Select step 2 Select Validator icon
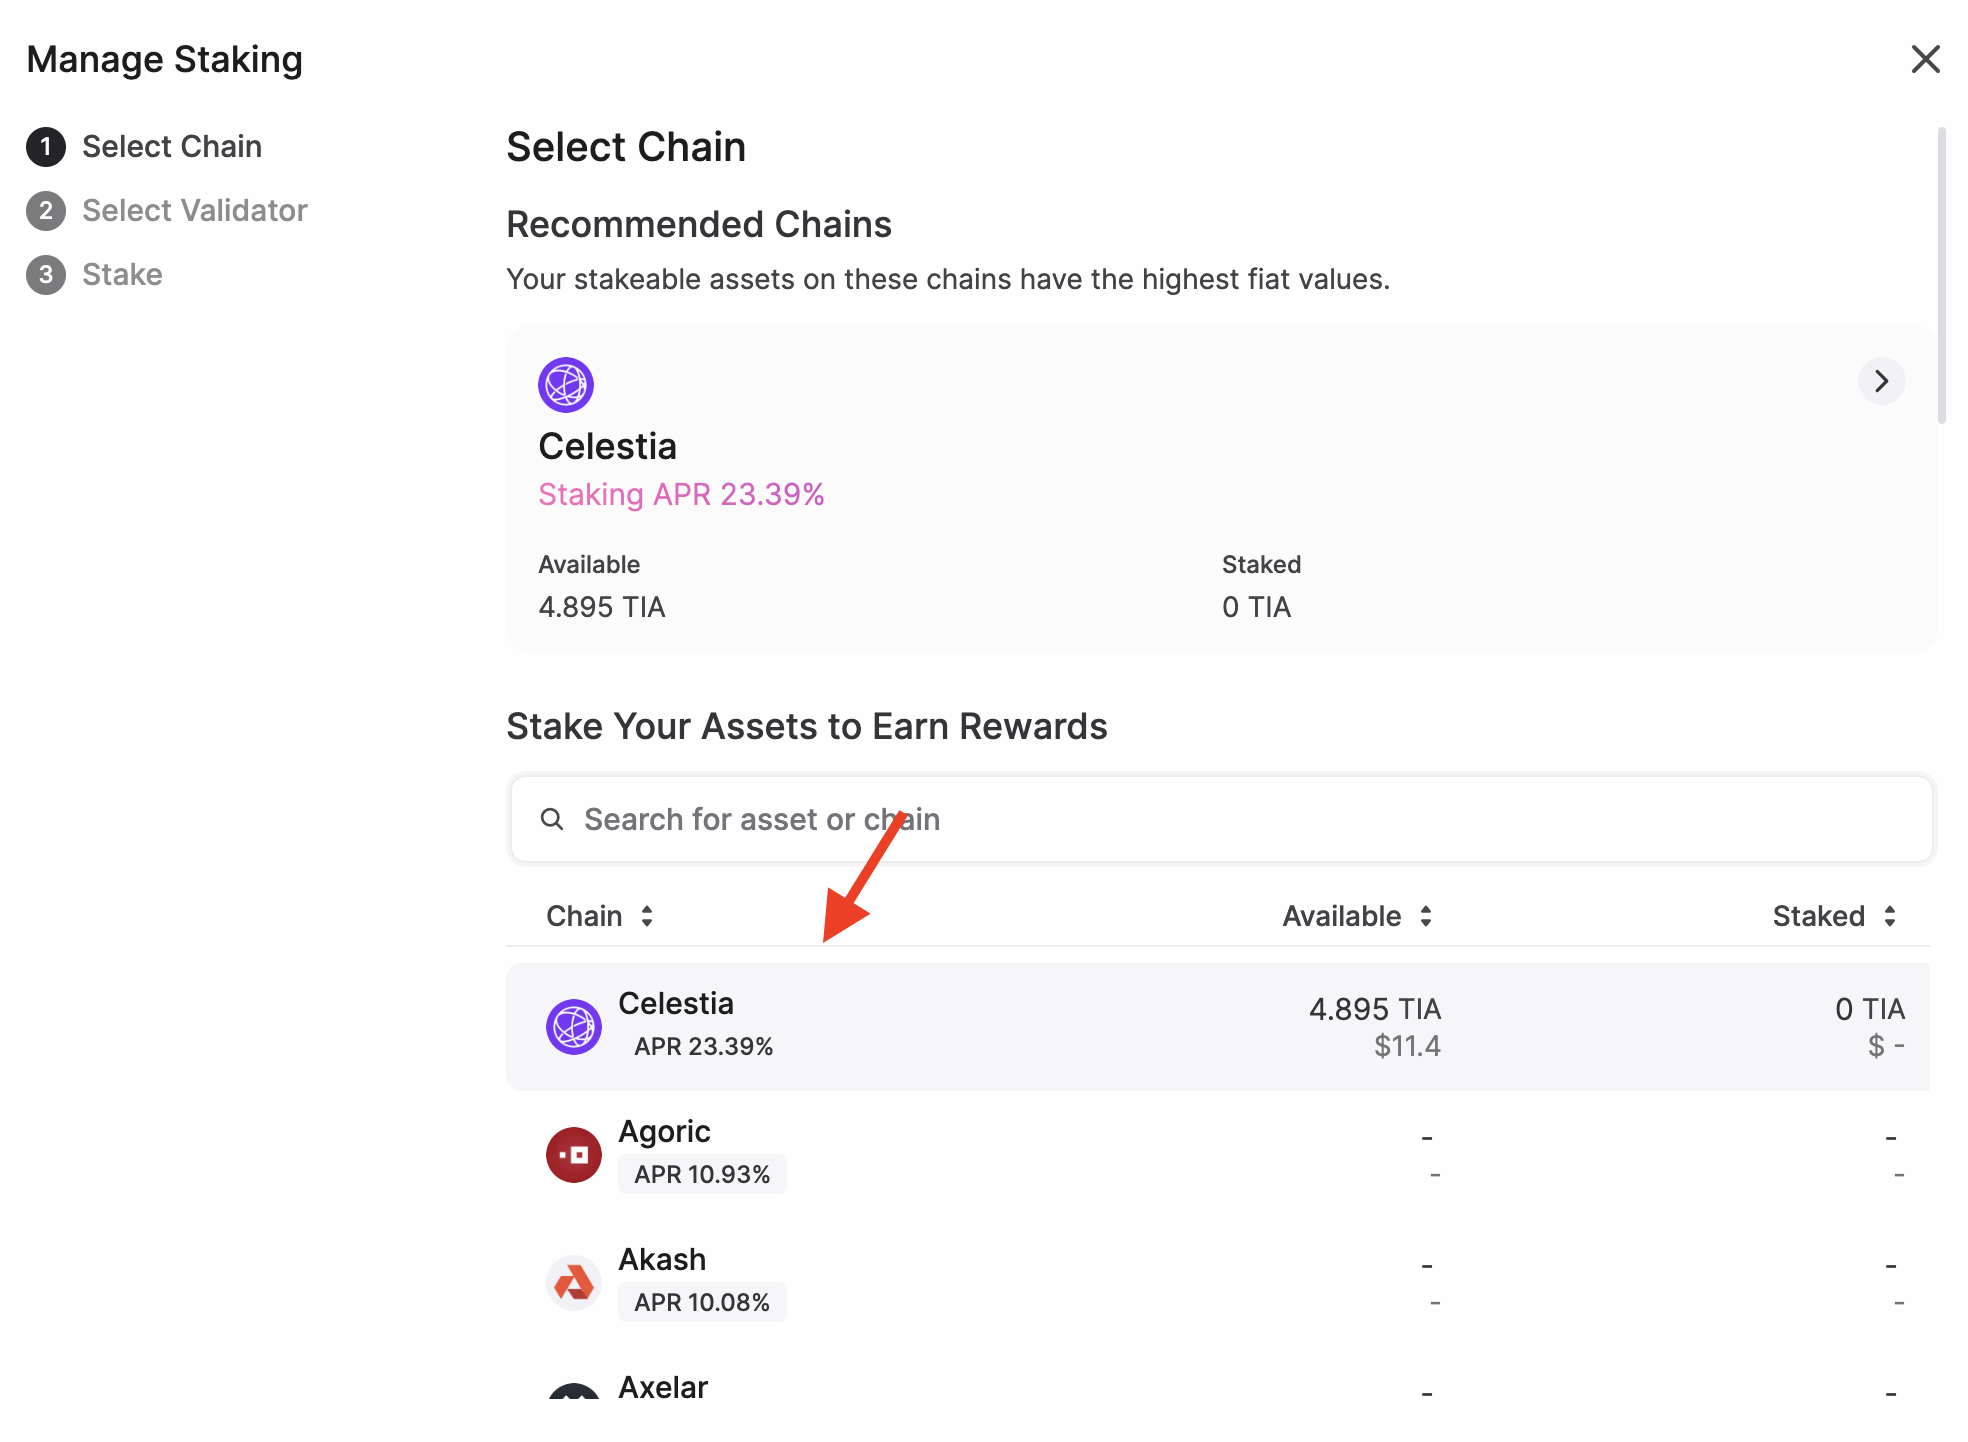Viewport: 1968px width, 1442px height. 44,209
